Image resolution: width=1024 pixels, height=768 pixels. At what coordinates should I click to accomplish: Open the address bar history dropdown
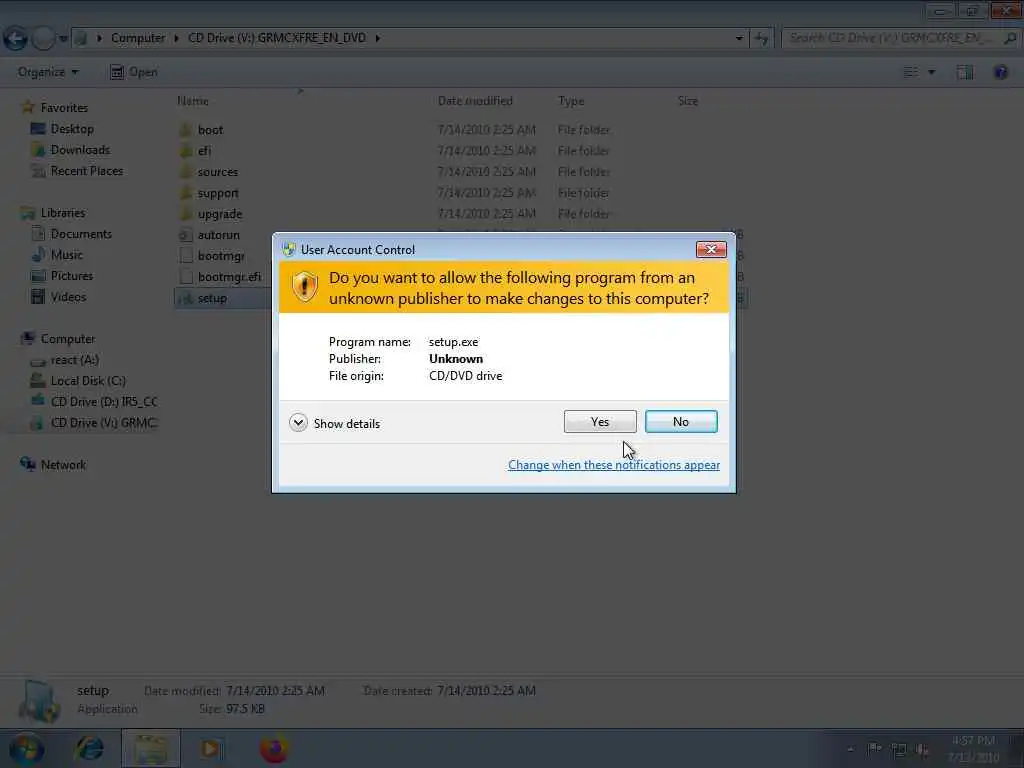(739, 38)
